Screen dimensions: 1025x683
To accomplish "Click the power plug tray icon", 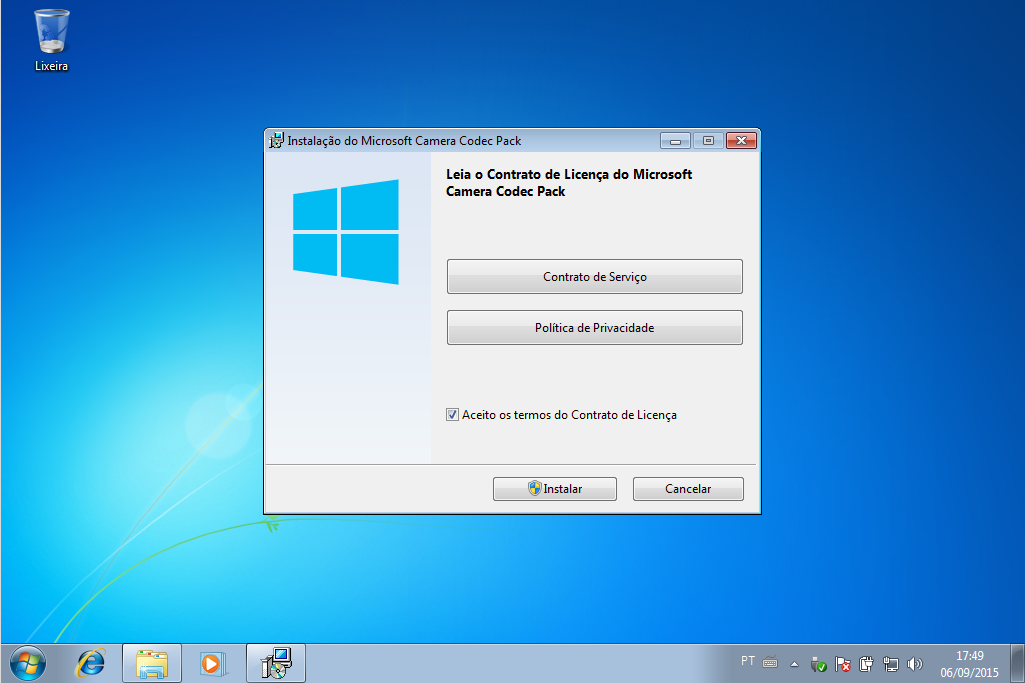I will (866, 665).
